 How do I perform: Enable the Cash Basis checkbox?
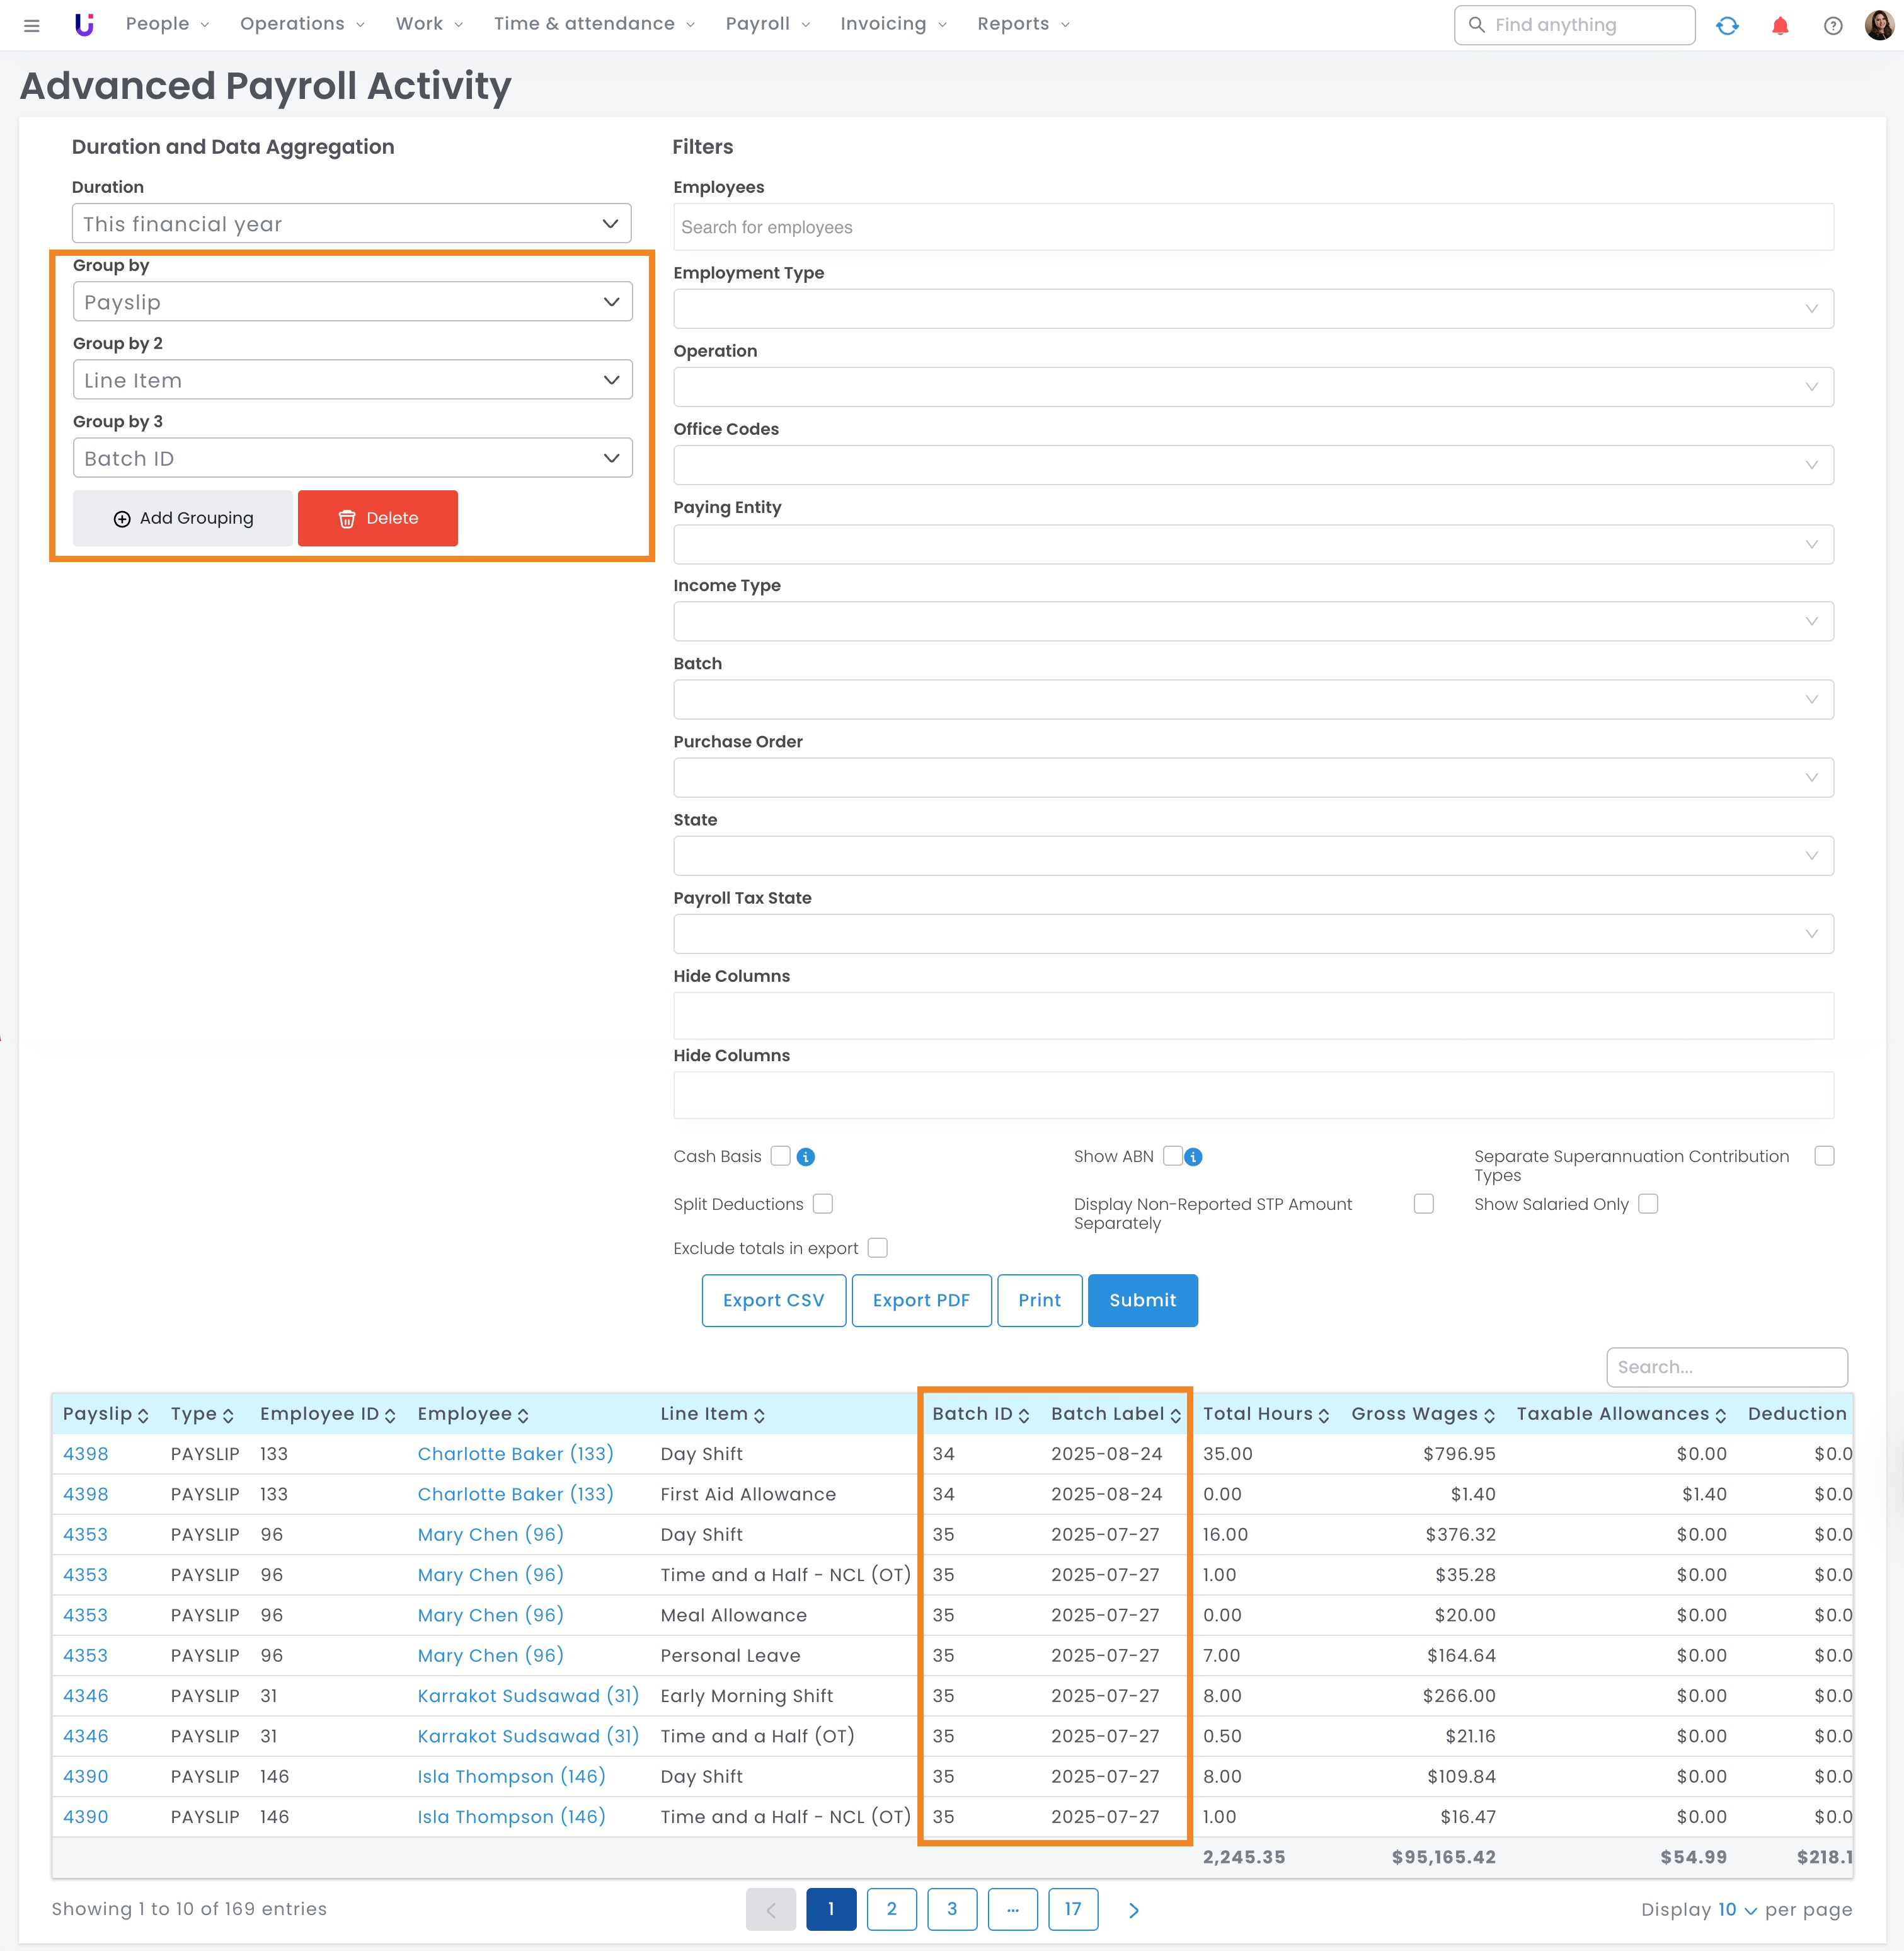781,1156
